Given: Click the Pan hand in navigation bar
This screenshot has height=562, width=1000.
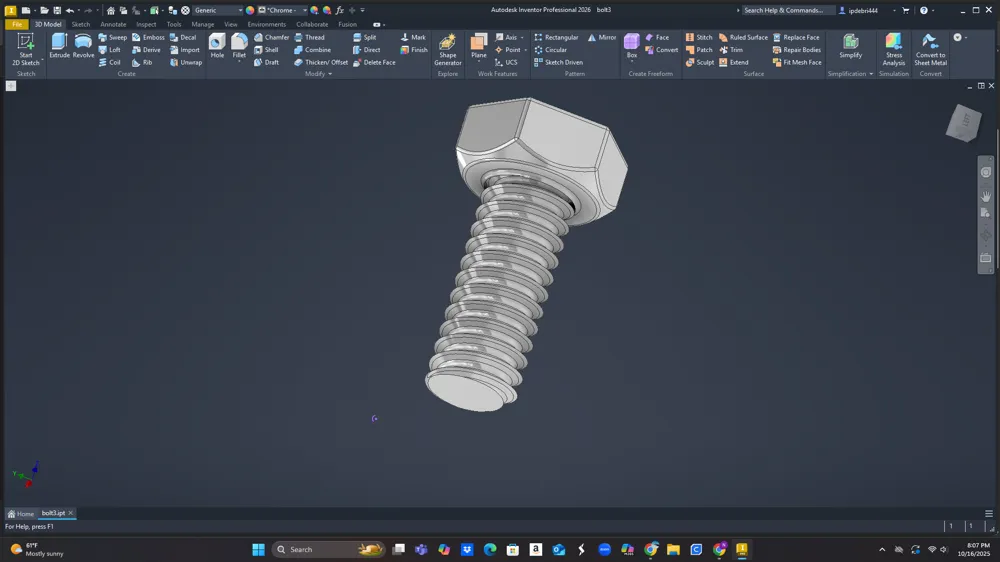Looking at the screenshot, I should [x=986, y=196].
